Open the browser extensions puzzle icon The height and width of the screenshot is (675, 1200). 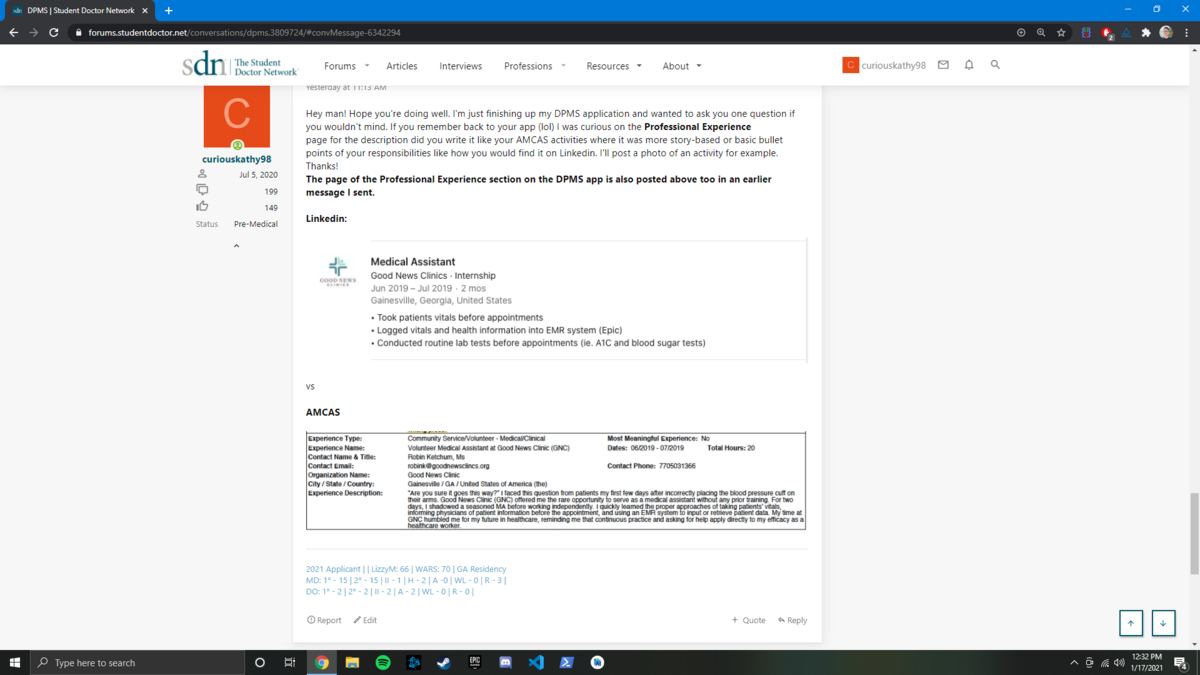1146,32
